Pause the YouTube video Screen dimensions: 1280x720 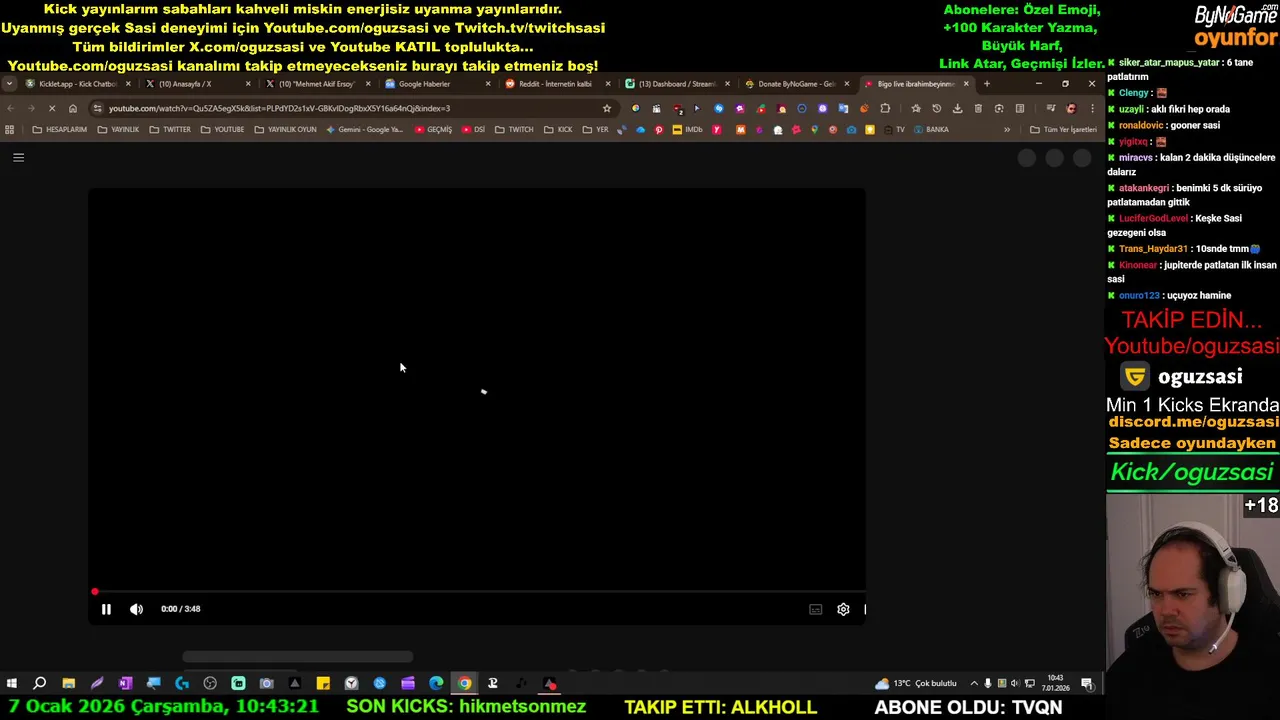coord(106,609)
